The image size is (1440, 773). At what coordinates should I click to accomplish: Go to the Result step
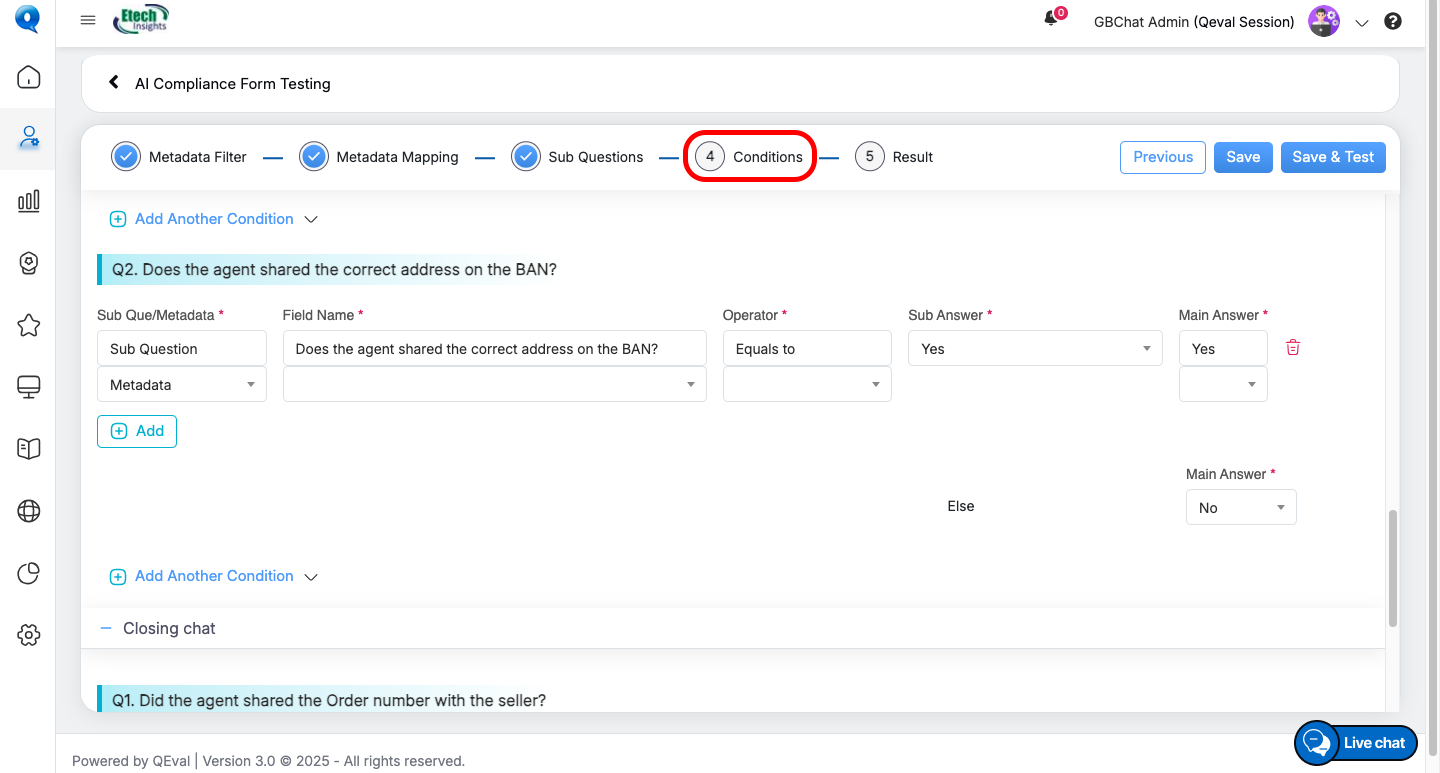(x=894, y=157)
